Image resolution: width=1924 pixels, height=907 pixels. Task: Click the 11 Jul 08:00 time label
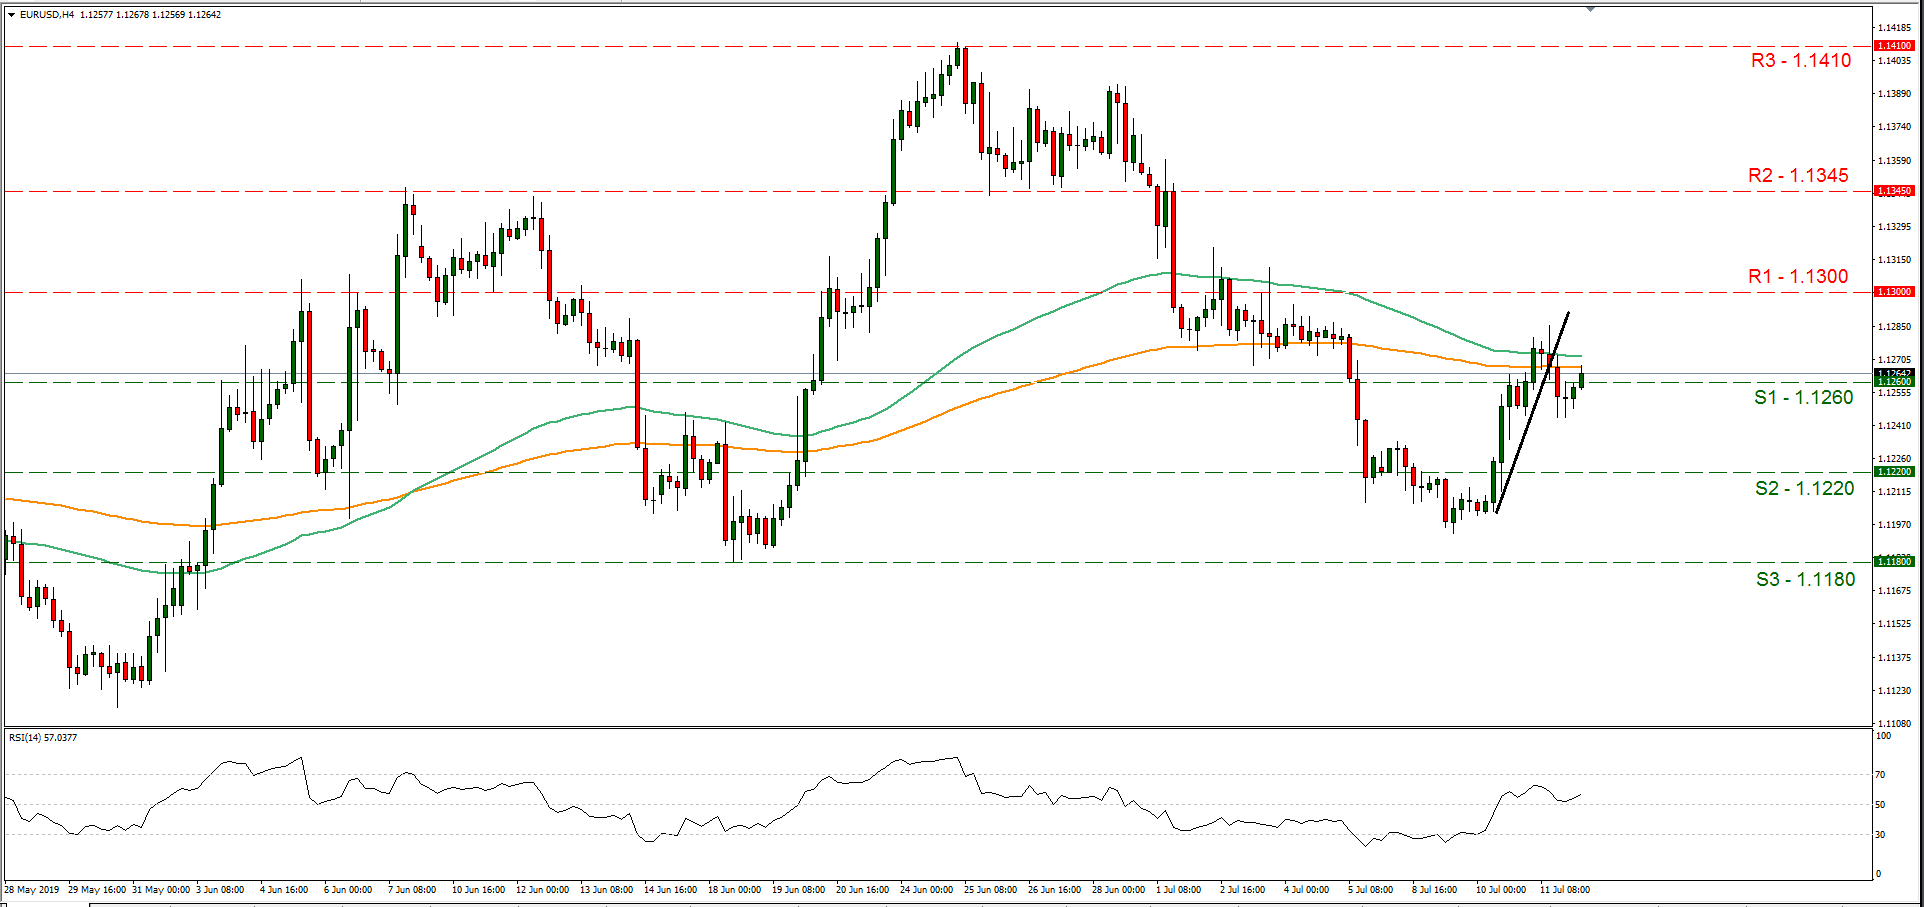point(1565,890)
